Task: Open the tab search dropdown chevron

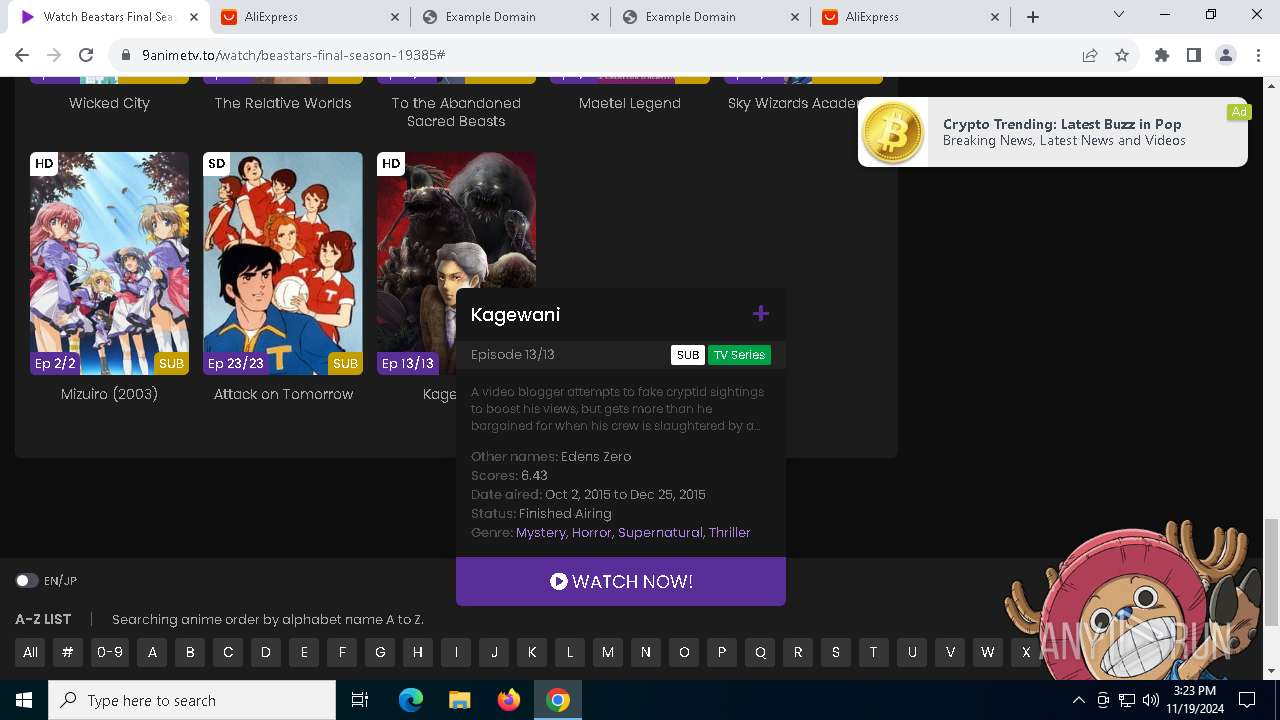Action: [1119, 14]
